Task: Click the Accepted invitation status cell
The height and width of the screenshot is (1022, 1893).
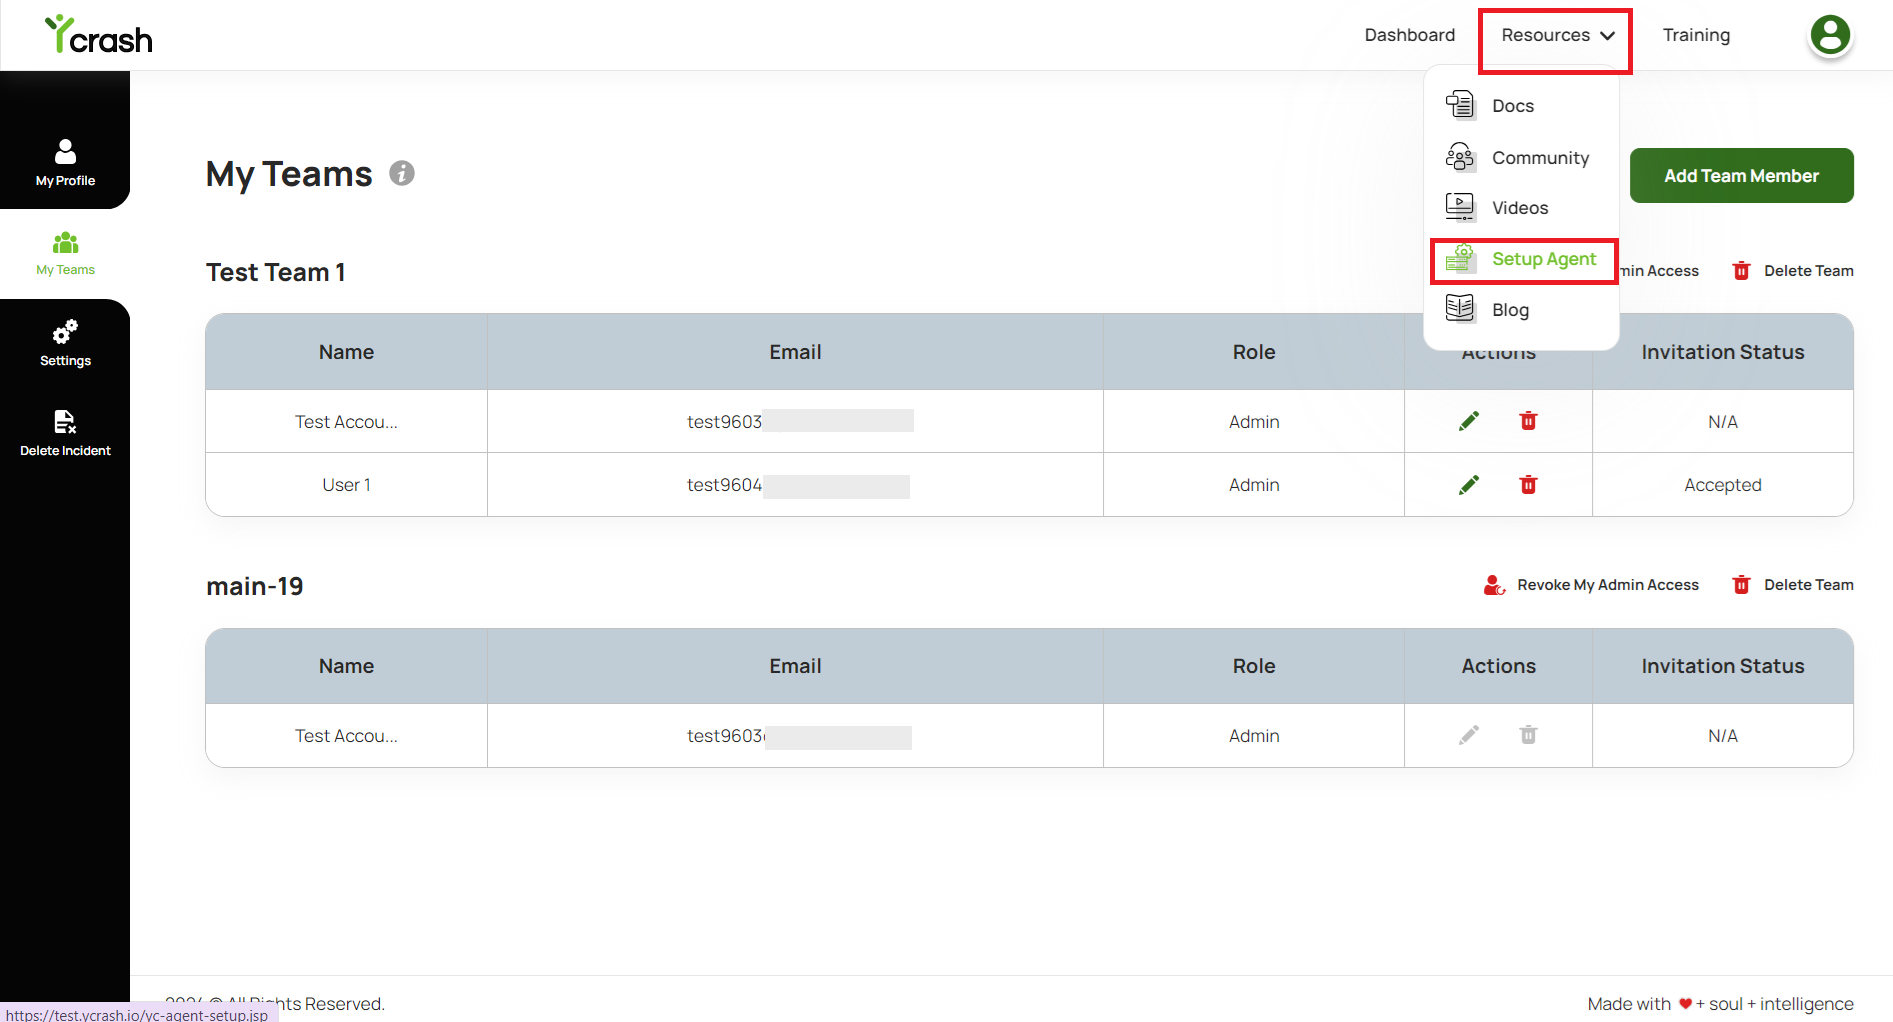Action: [x=1722, y=485]
